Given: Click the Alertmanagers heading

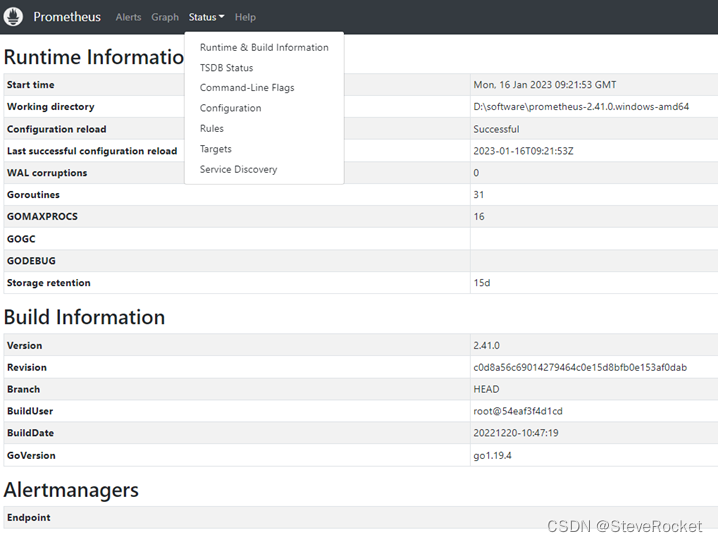Looking at the screenshot, I should 71,490.
